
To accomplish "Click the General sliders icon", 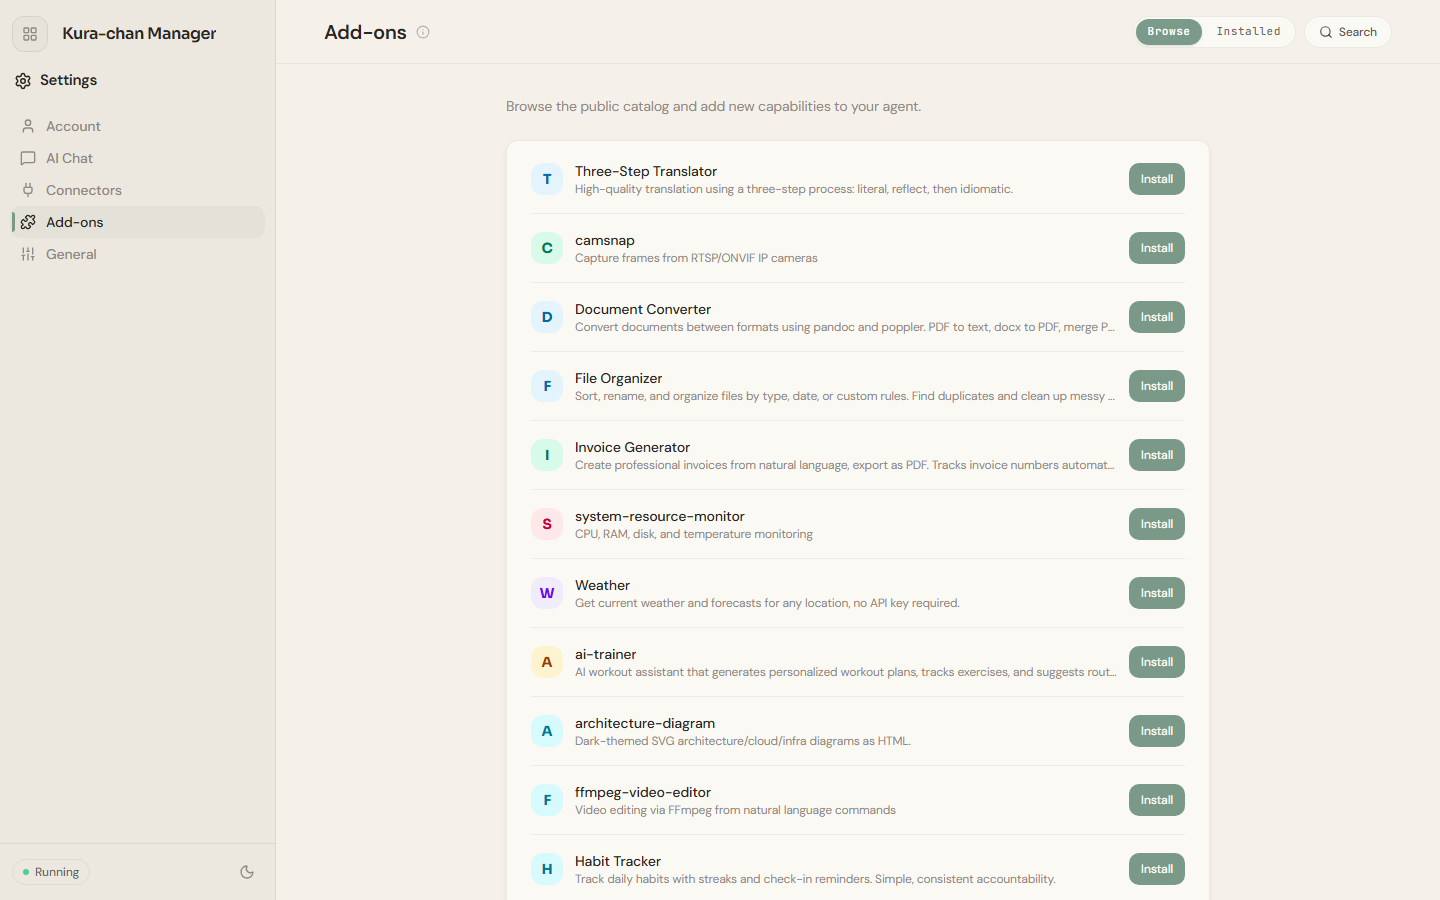I will (28, 254).
